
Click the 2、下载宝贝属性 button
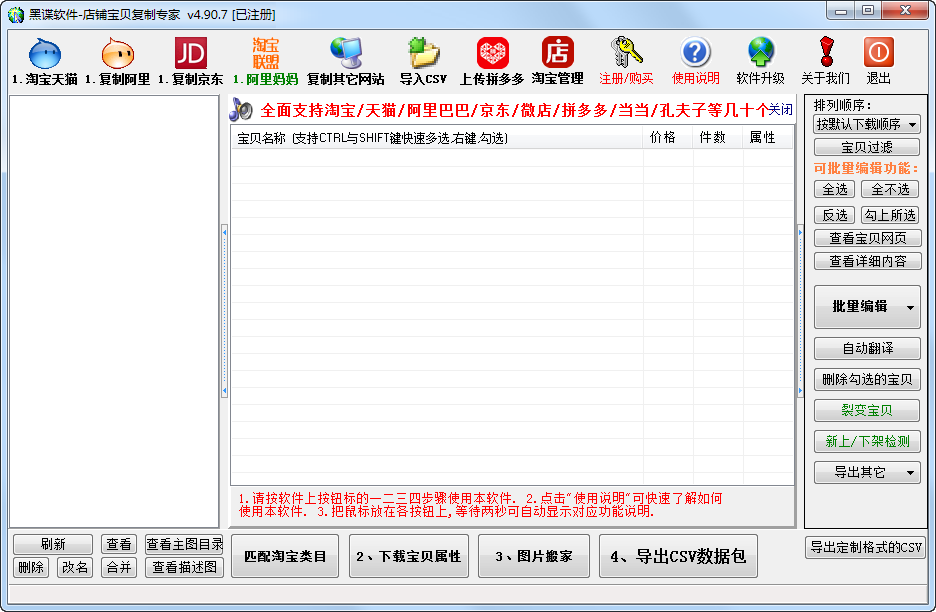409,556
